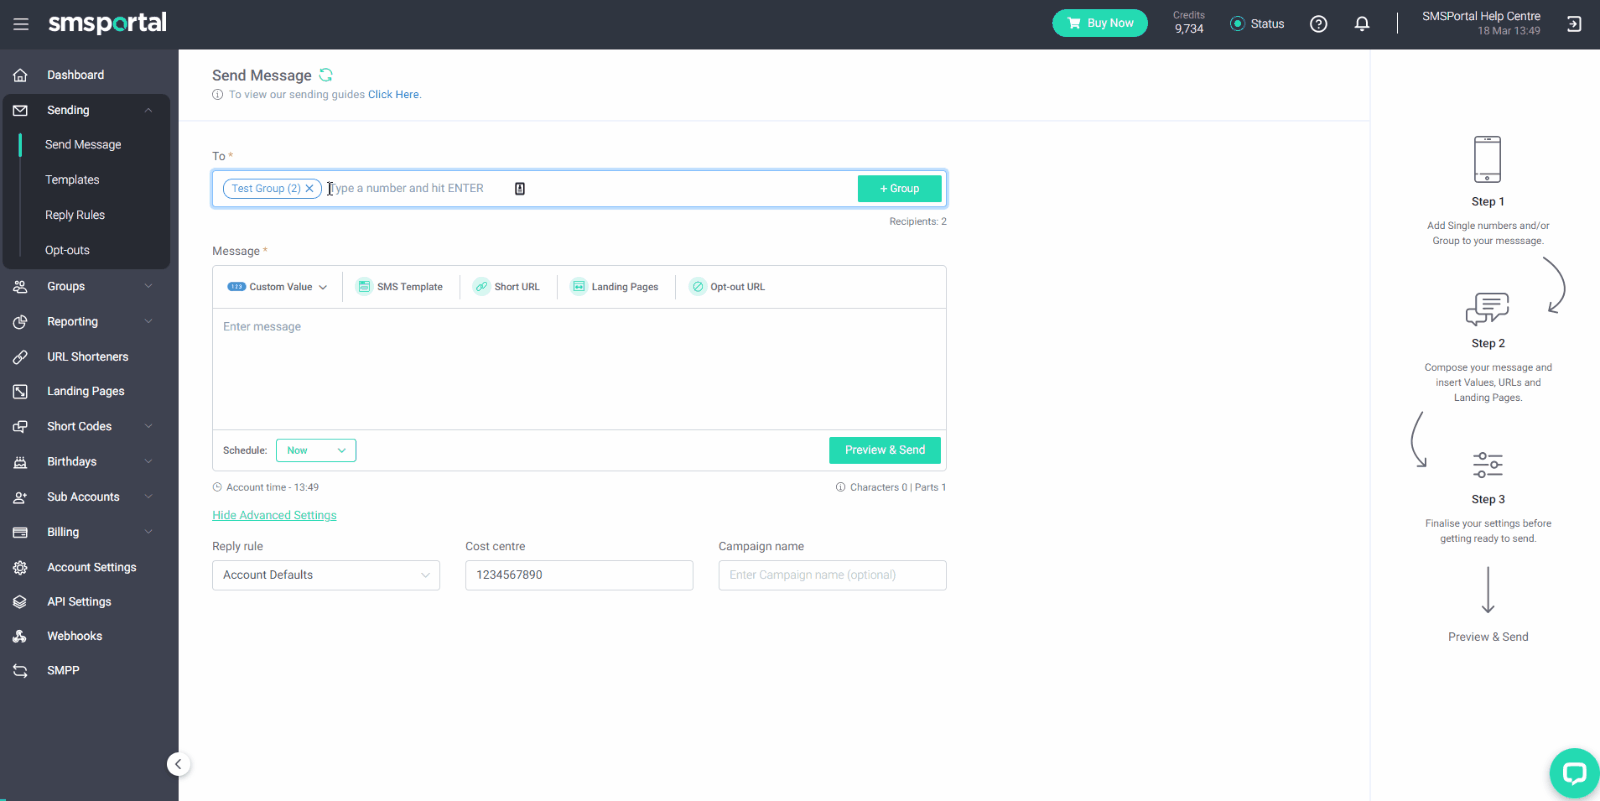Image resolution: width=1600 pixels, height=801 pixels.
Task: Click the API Settings layers icon
Action: click(x=20, y=602)
